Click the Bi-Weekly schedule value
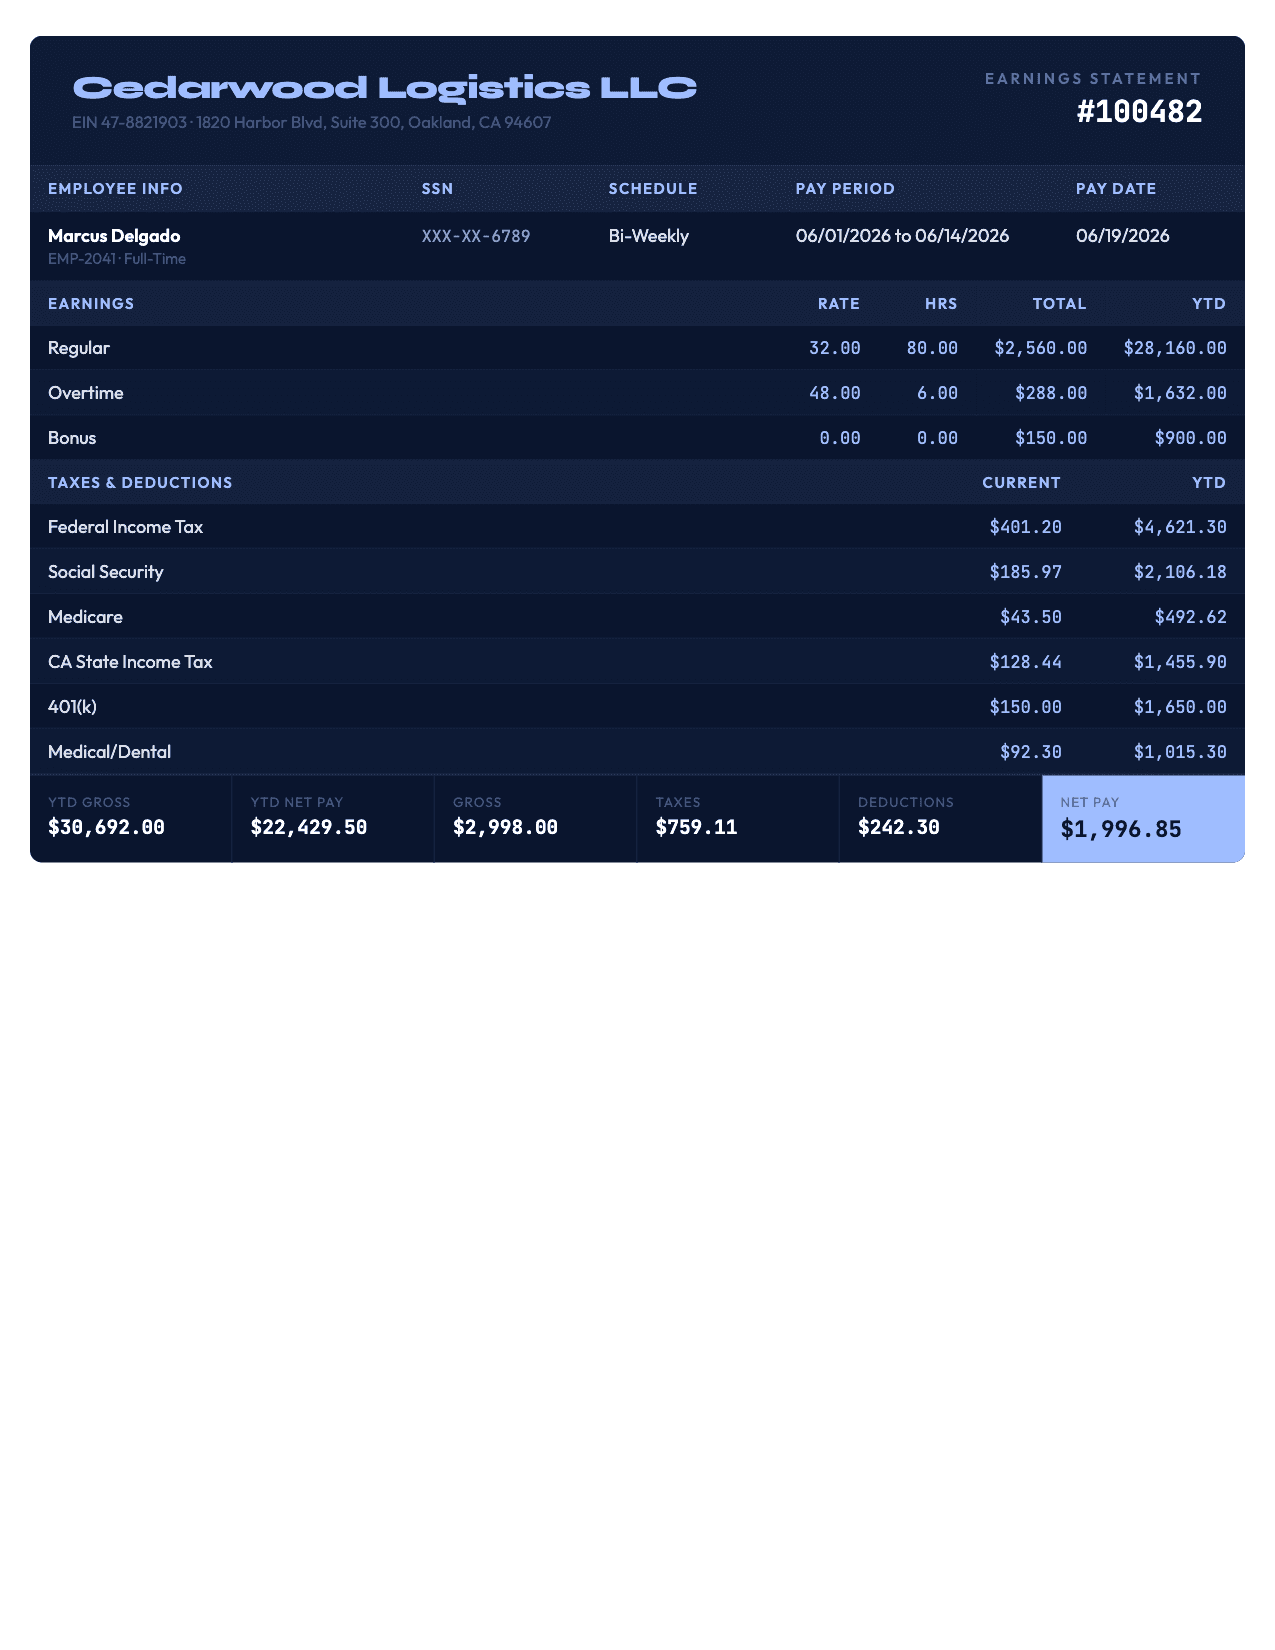Viewport: 1275px width, 1650px height. tap(649, 236)
